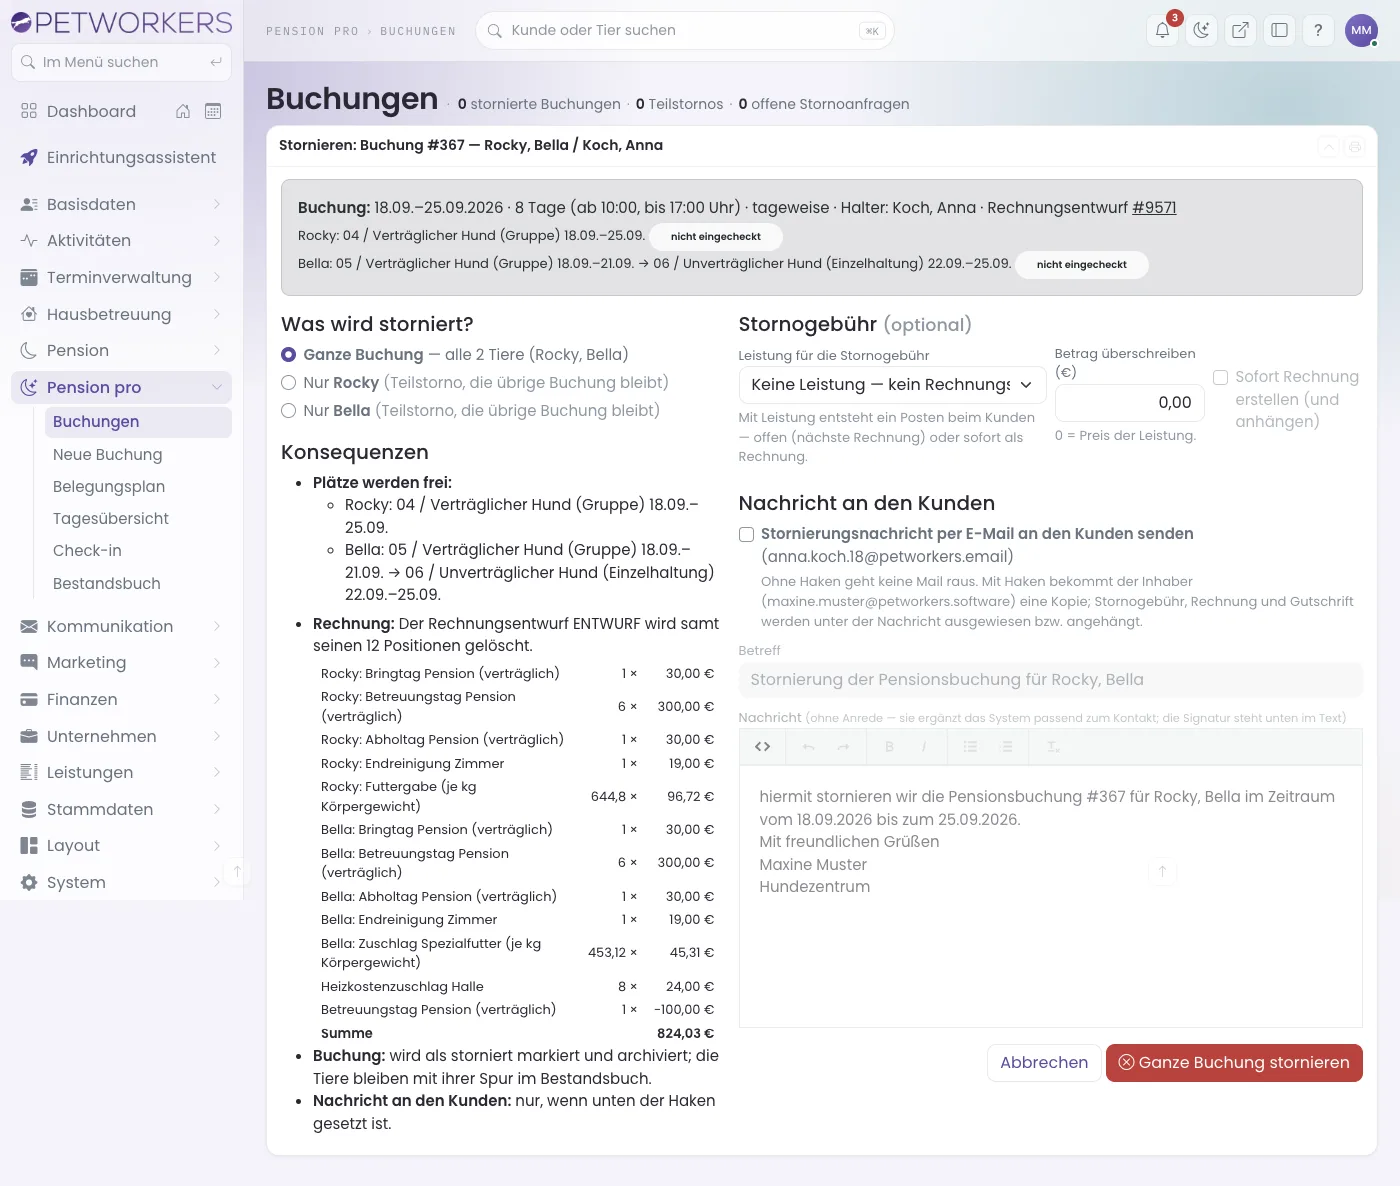Open Bestandsbuch in sidebar
Screen dimensions: 1400x1186
pos(138,583)
